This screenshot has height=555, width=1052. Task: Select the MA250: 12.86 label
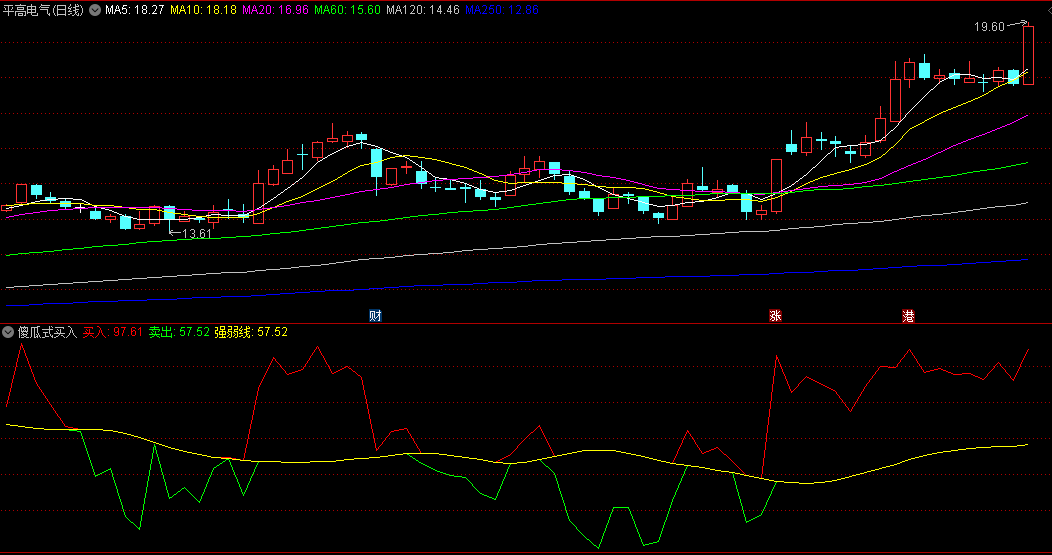(502, 10)
